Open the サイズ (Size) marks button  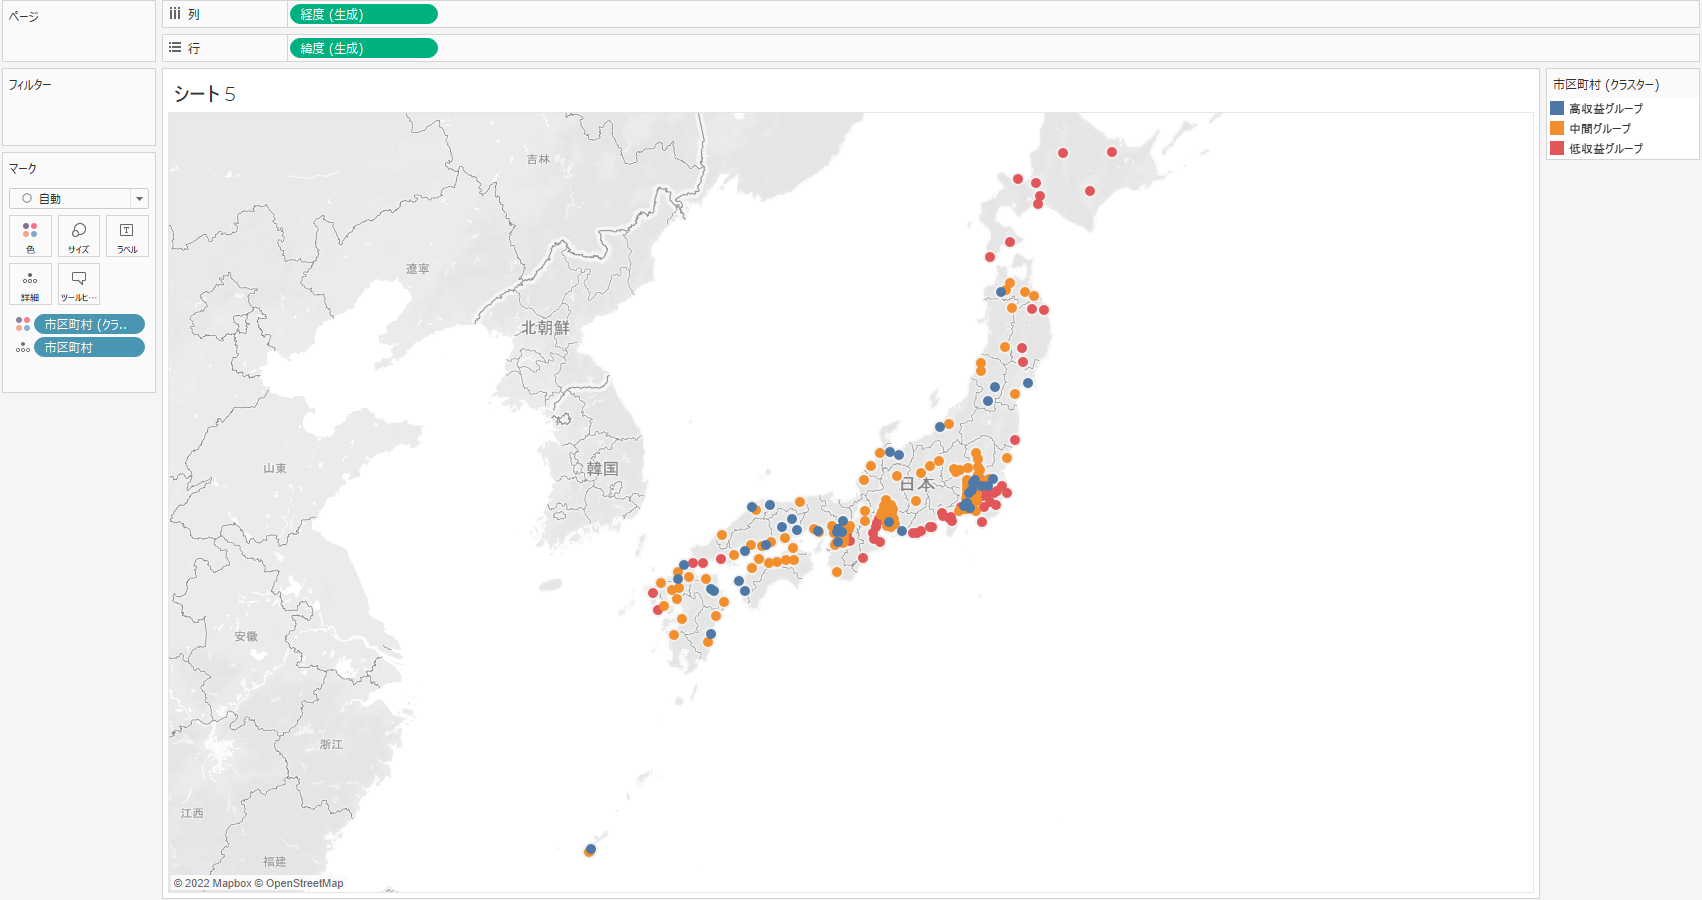pos(79,236)
